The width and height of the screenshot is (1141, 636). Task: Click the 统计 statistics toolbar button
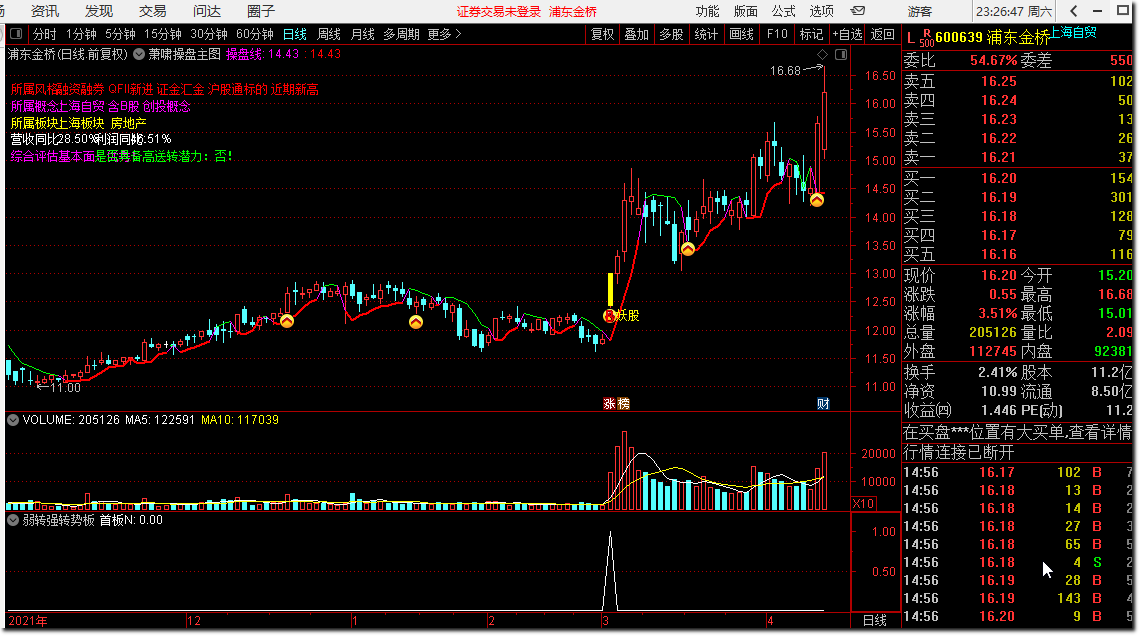click(x=706, y=34)
